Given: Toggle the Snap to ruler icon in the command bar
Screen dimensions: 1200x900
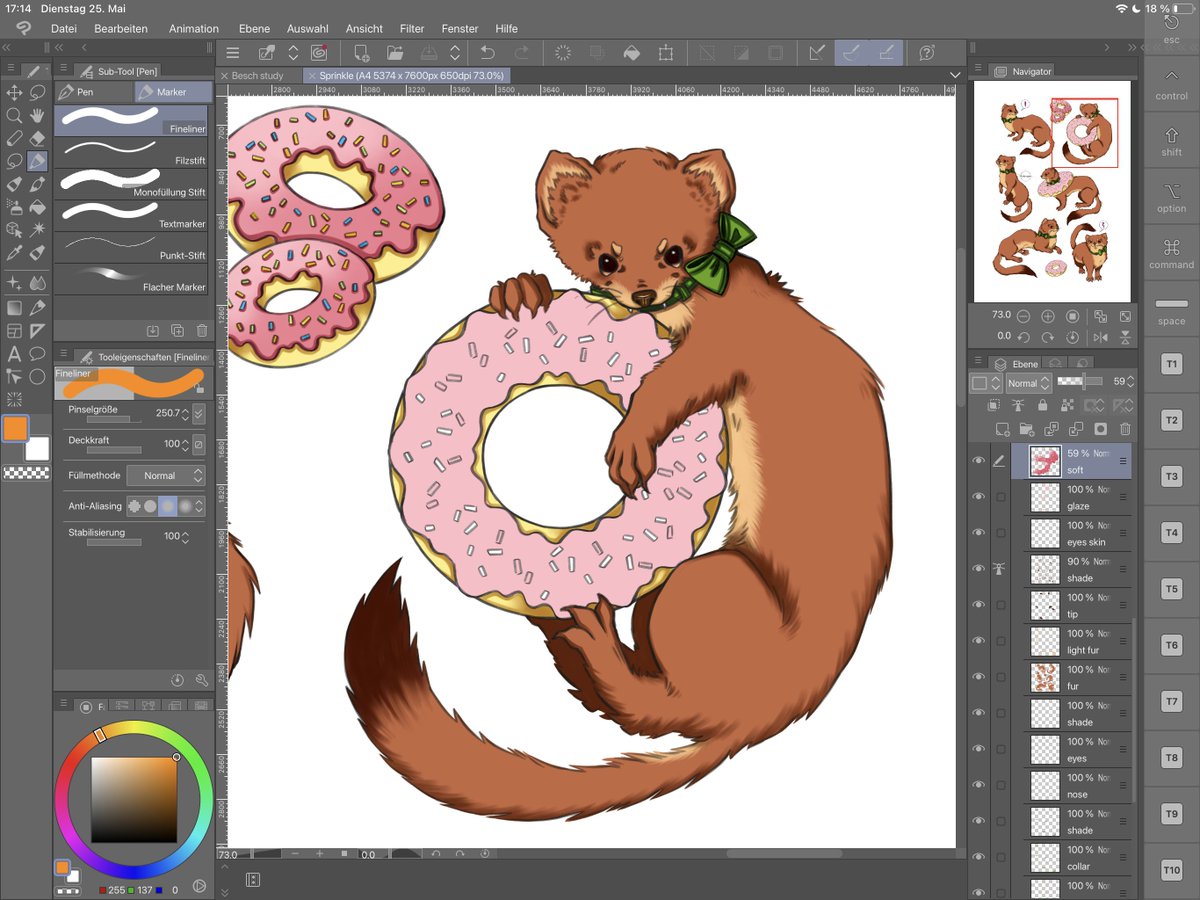Looking at the screenshot, I should pyautogui.click(x=818, y=53).
